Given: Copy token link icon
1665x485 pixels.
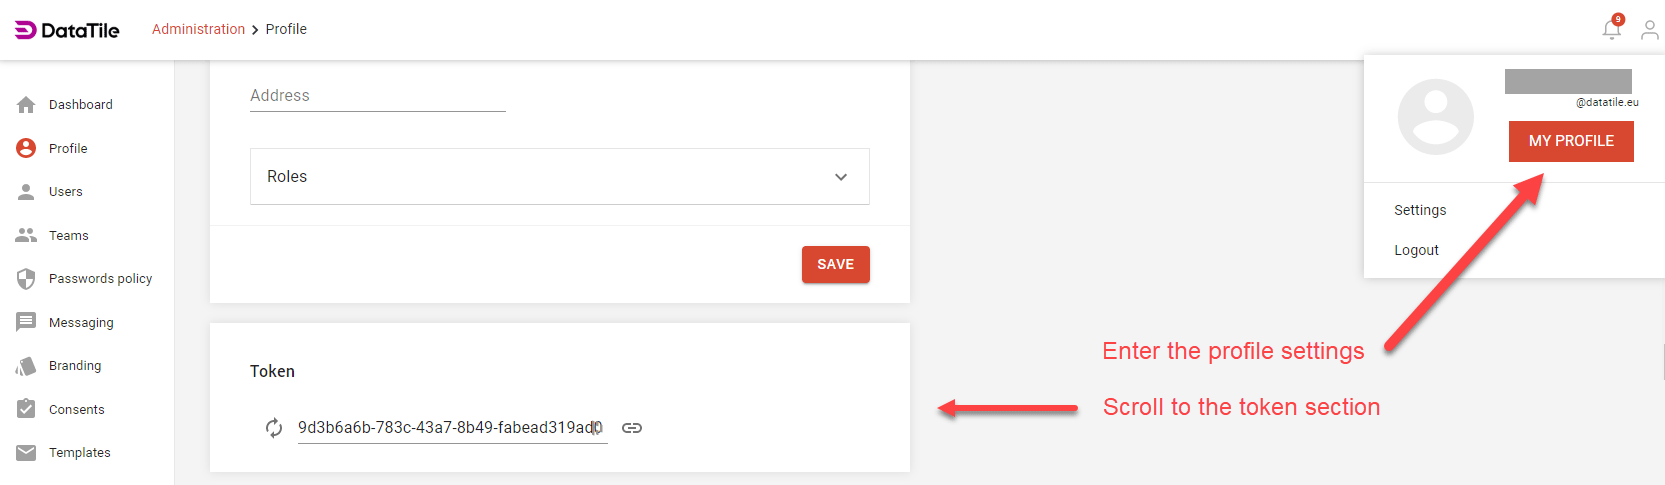Looking at the screenshot, I should pos(632,428).
